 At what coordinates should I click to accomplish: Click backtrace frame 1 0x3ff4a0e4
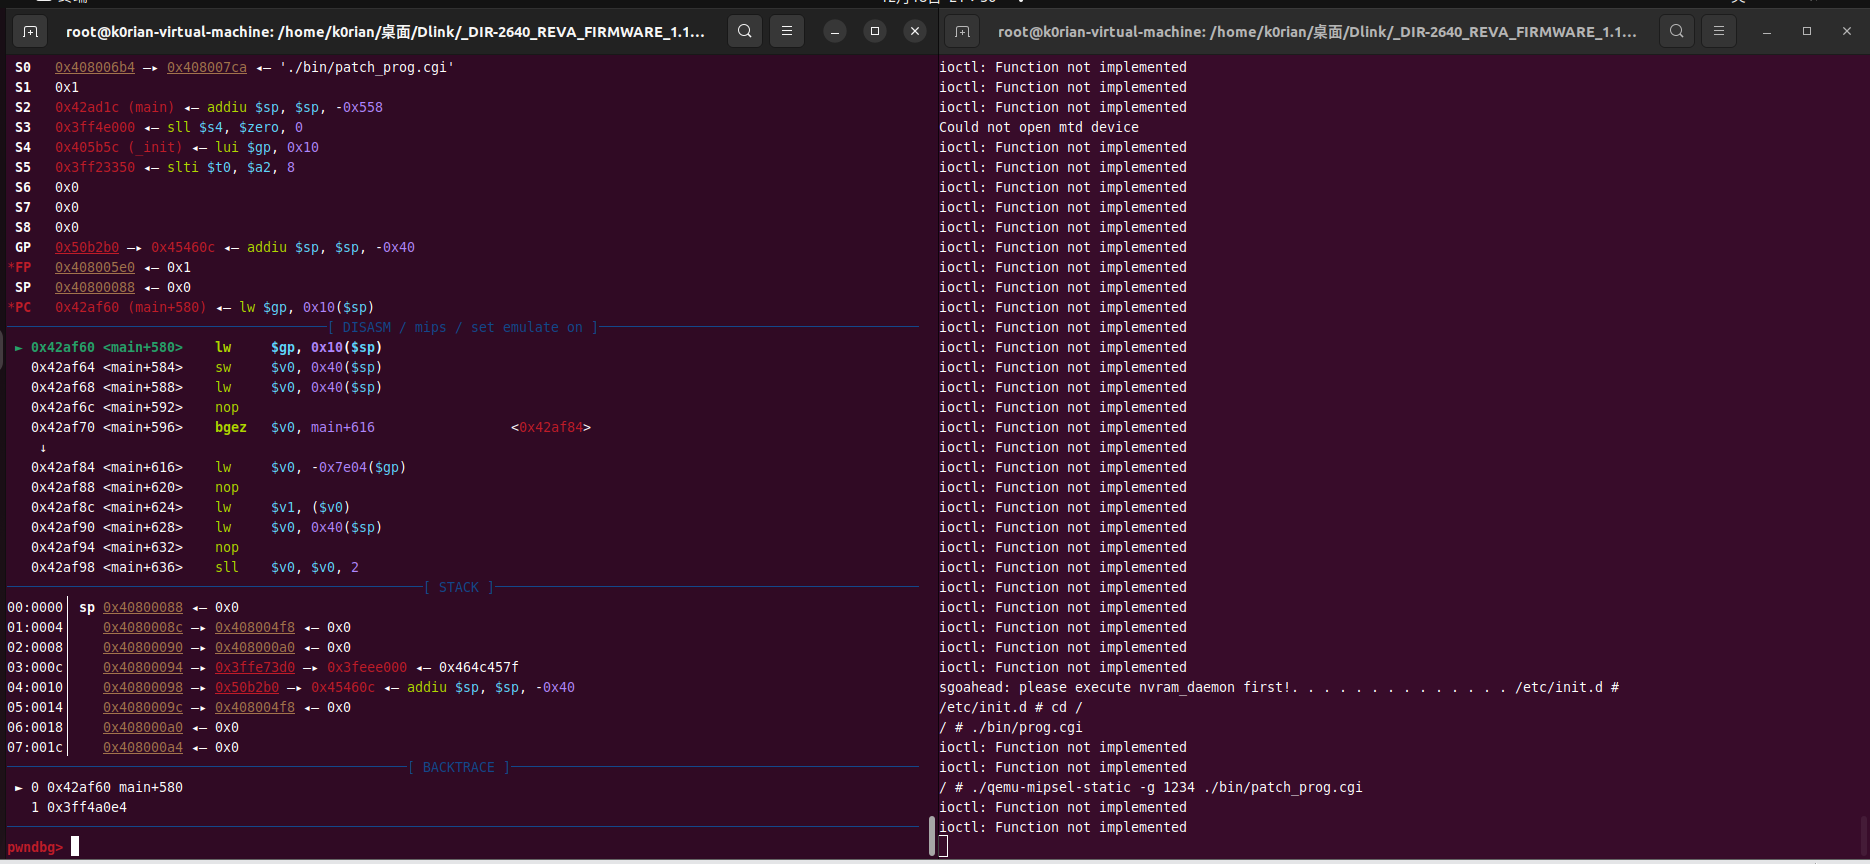tap(79, 807)
